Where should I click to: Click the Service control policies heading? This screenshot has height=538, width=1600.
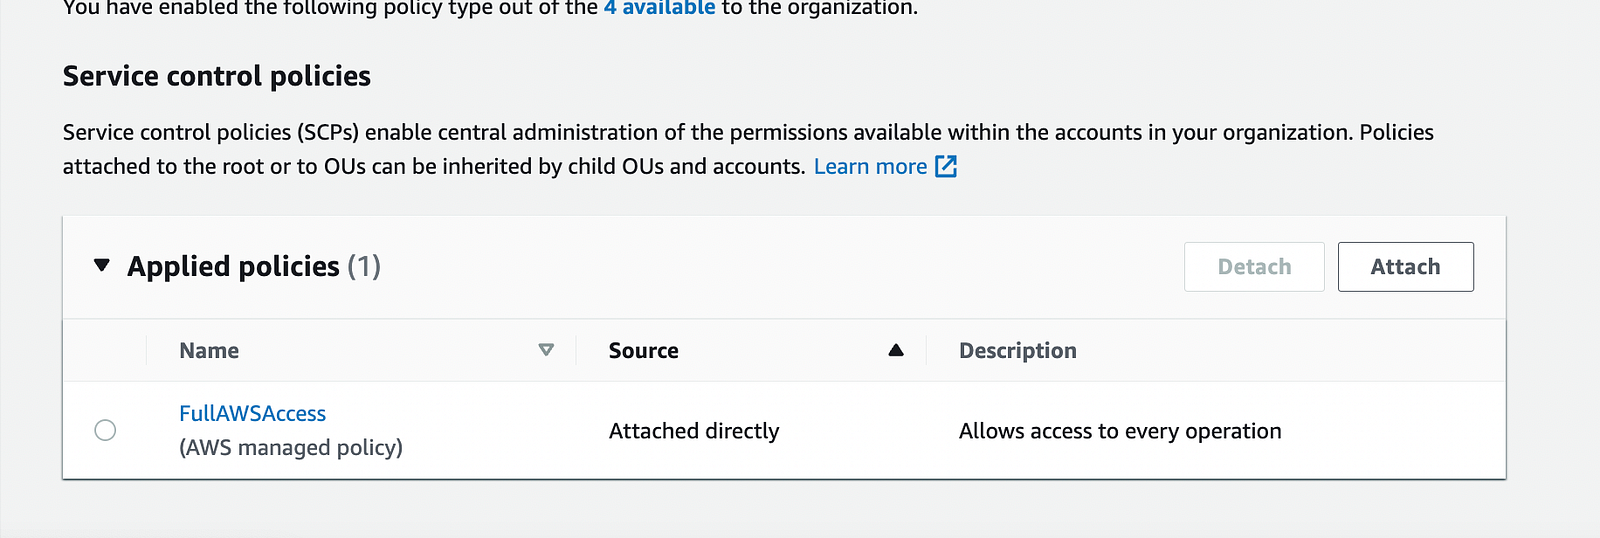tap(217, 76)
